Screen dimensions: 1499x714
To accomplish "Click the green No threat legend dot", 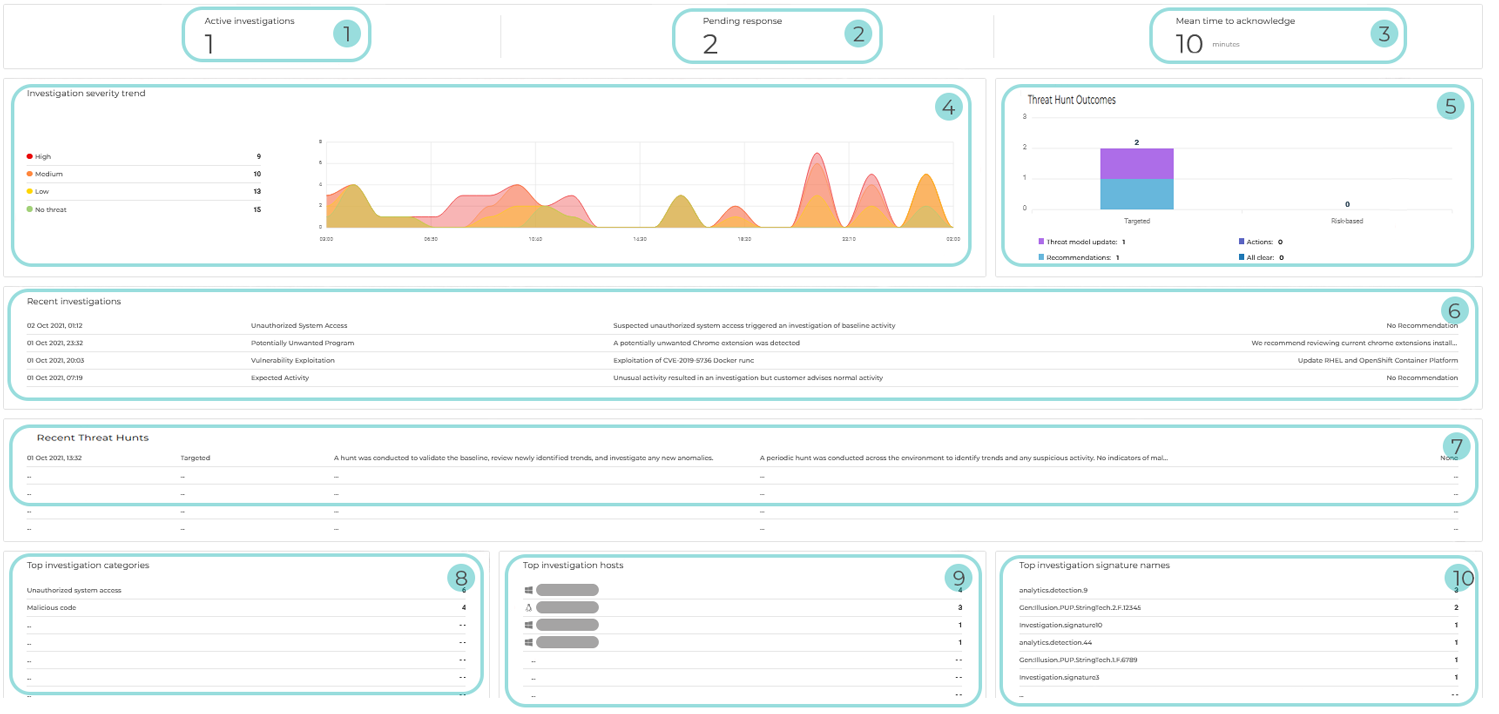I will point(30,210).
